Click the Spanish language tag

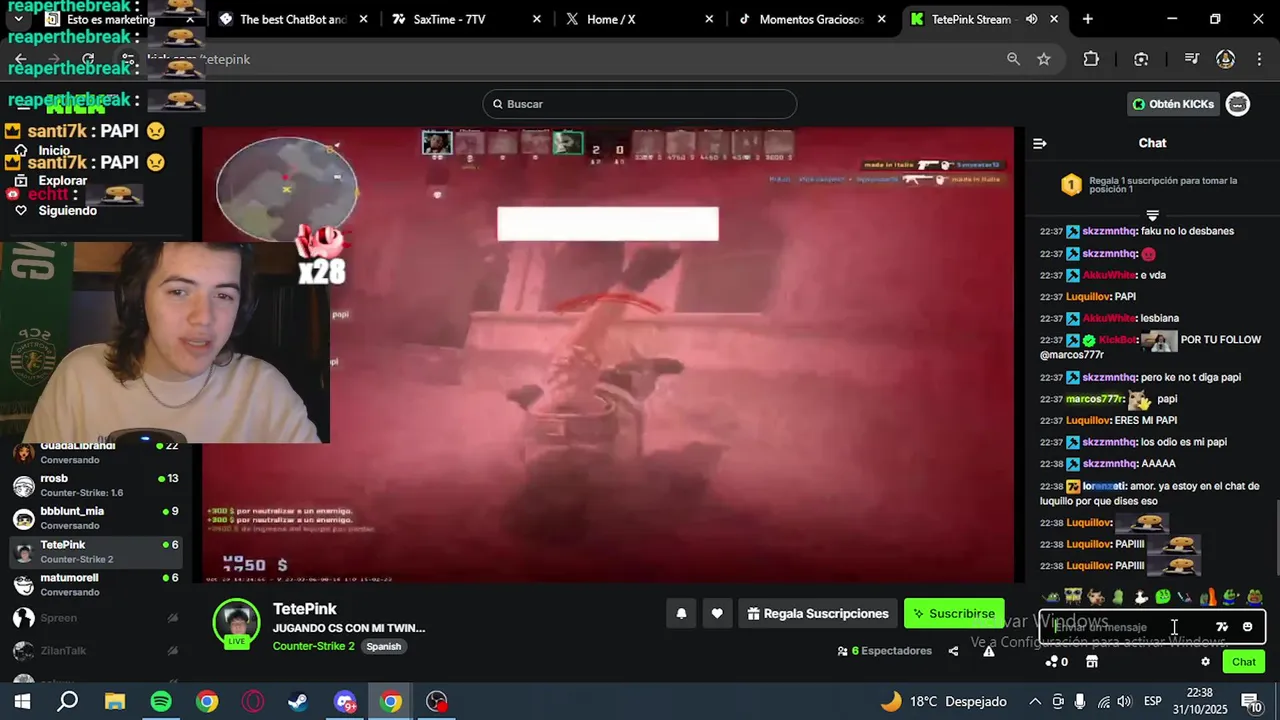(383, 647)
